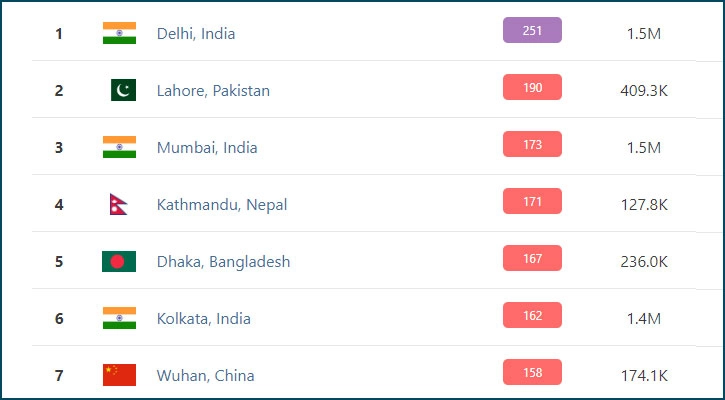Screen dimensions: 725x400
Task: Click the China flag beside Wuhan
Action: (119, 375)
